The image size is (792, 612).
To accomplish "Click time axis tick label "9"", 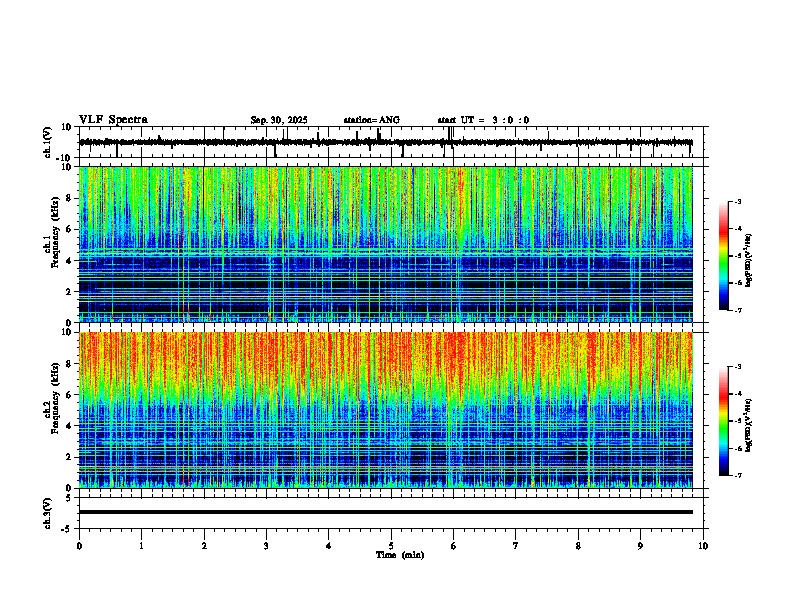I will click(x=640, y=546).
